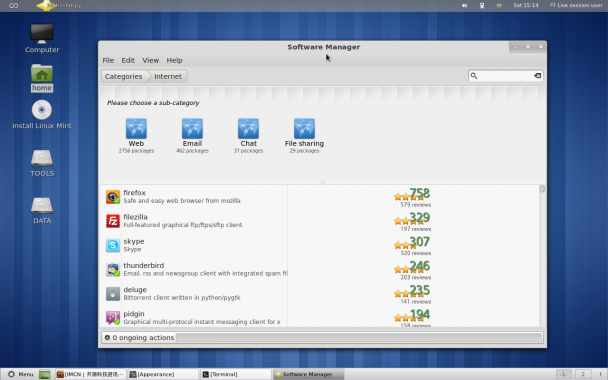Click the volume icon in top panel

tap(465, 5)
